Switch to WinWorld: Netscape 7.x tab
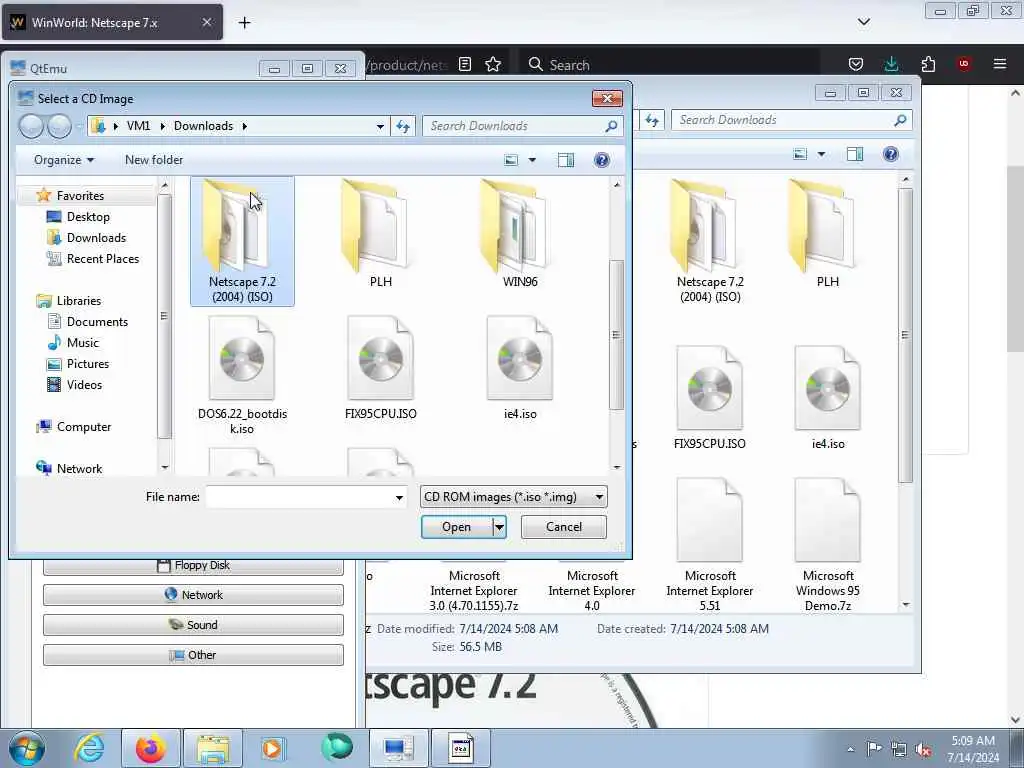The width and height of the screenshot is (1024, 768). tap(112, 22)
